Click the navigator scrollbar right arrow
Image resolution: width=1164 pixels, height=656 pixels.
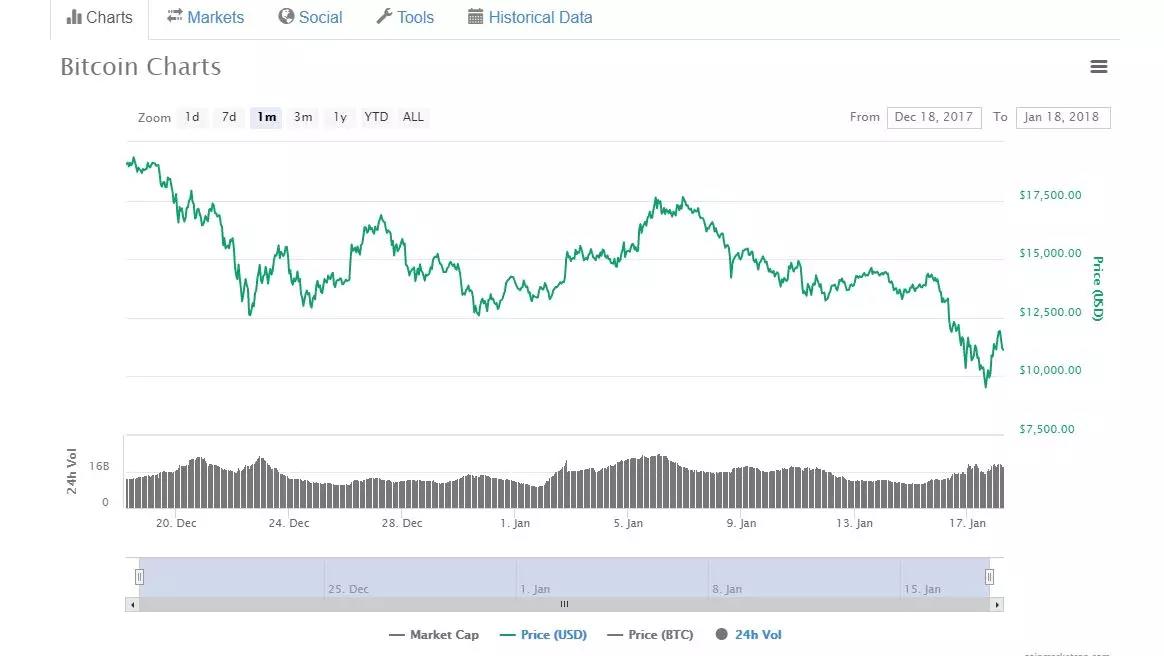click(x=996, y=604)
